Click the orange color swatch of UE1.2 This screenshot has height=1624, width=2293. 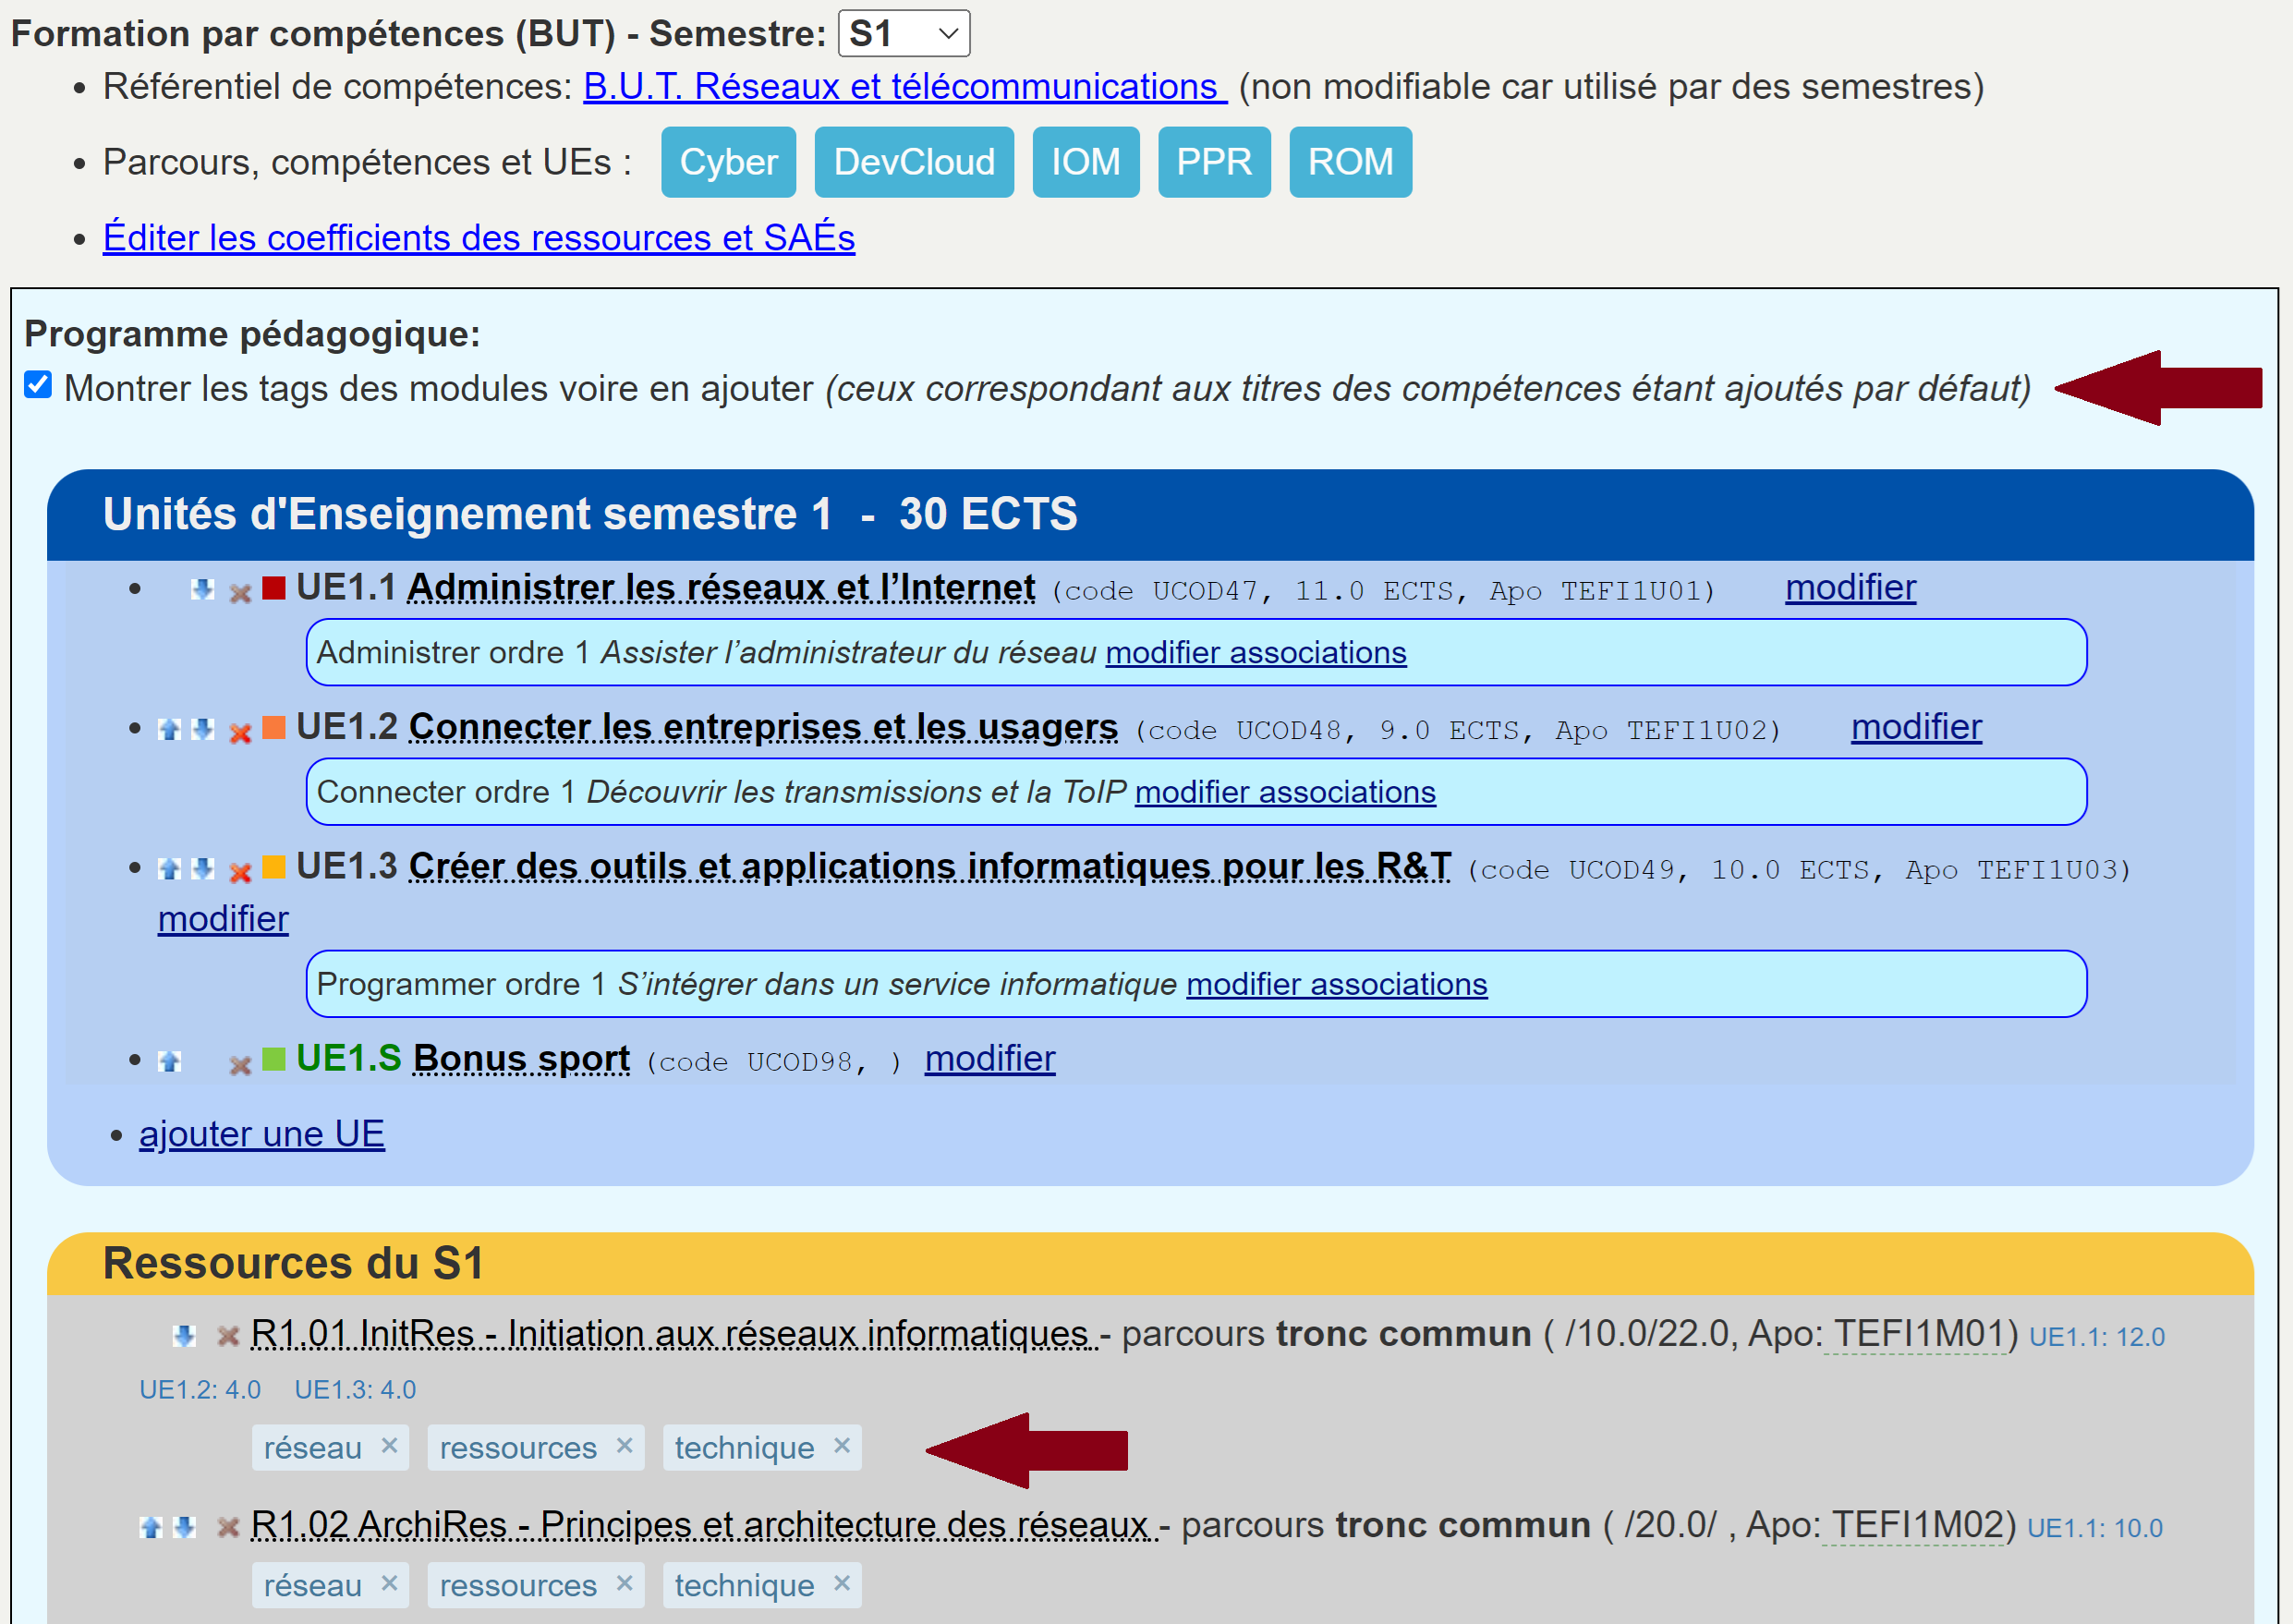point(273,728)
